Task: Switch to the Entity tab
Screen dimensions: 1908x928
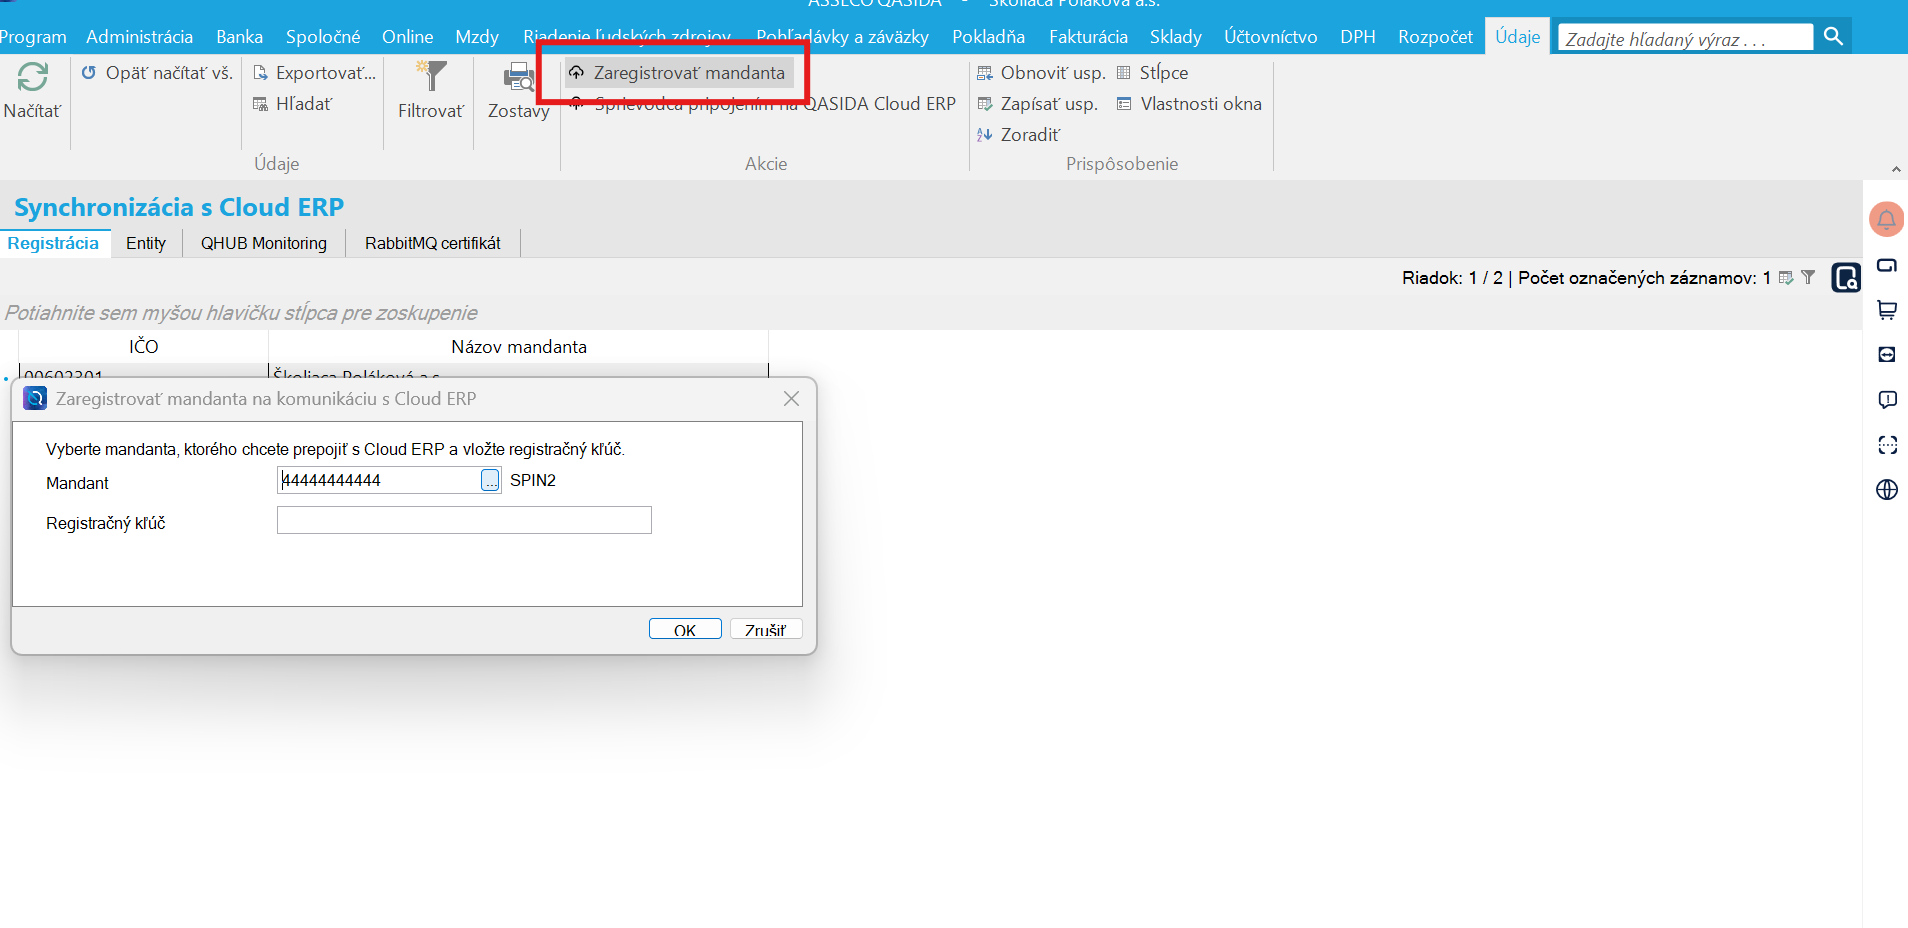Action: [146, 243]
